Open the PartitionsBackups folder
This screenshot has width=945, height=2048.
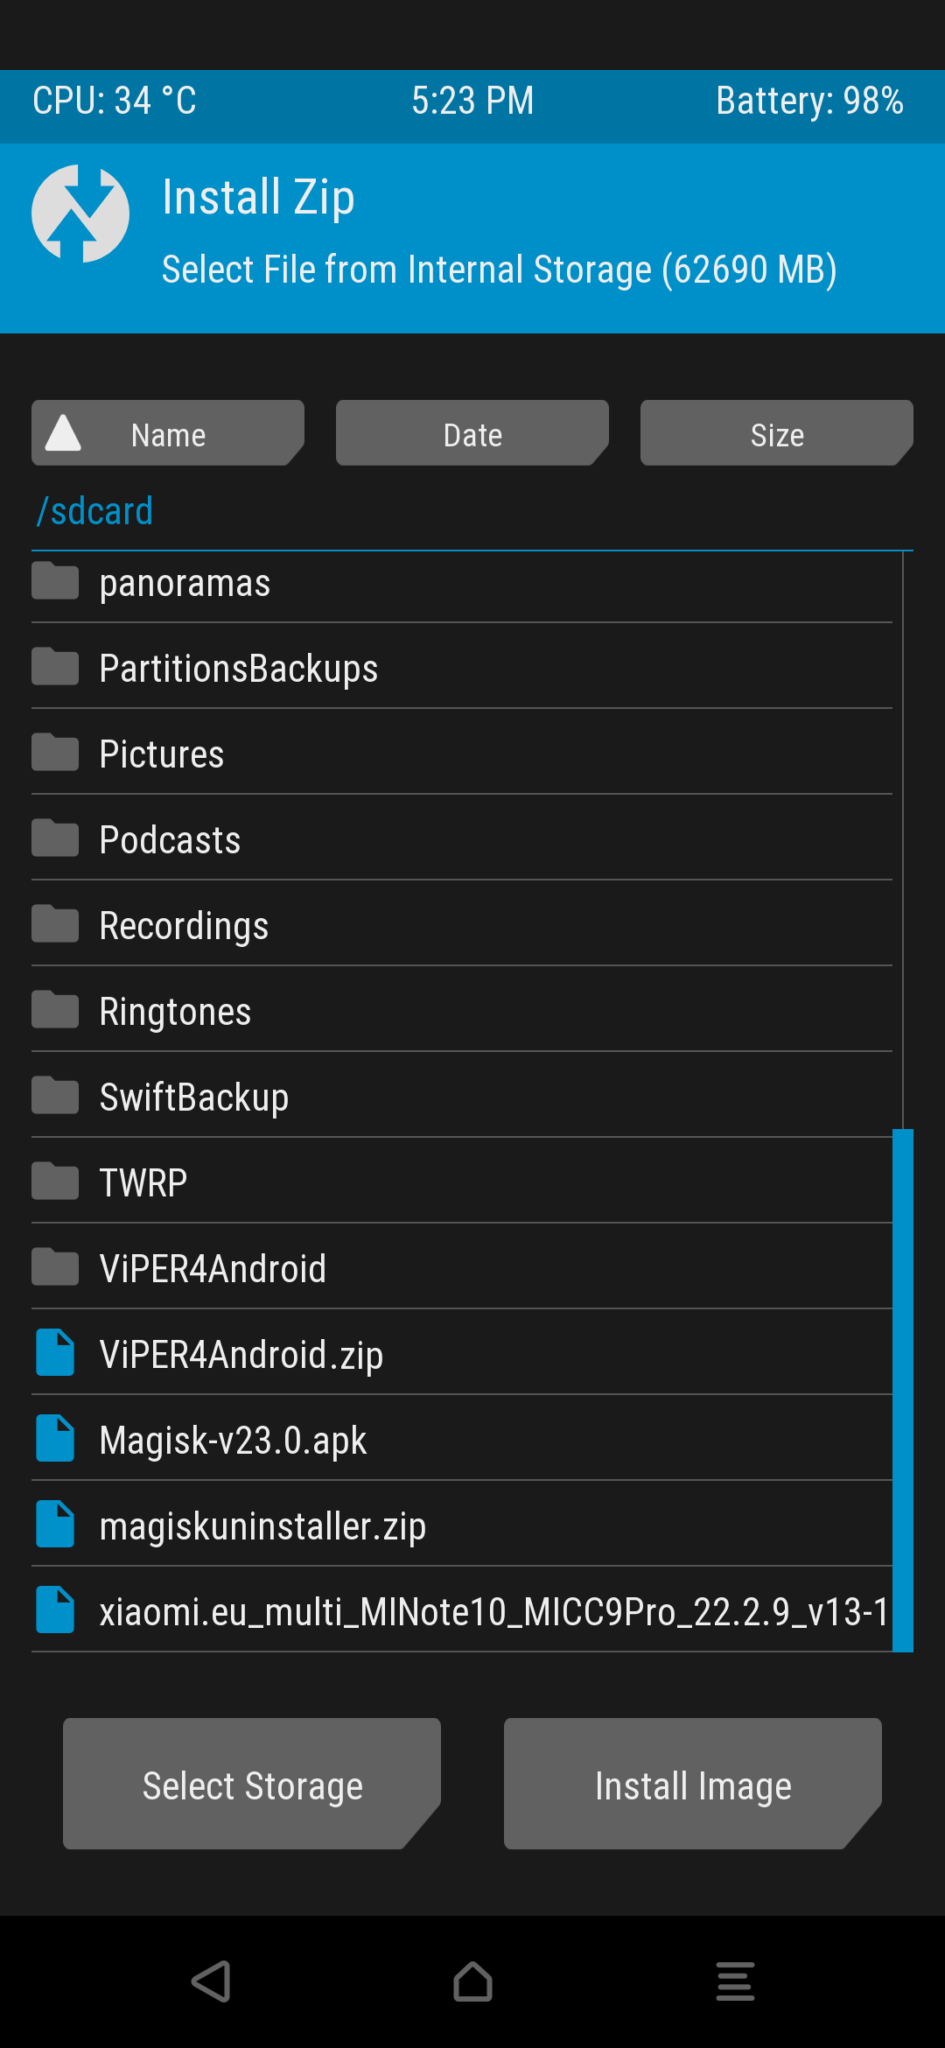pyautogui.click(x=238, y=668)
